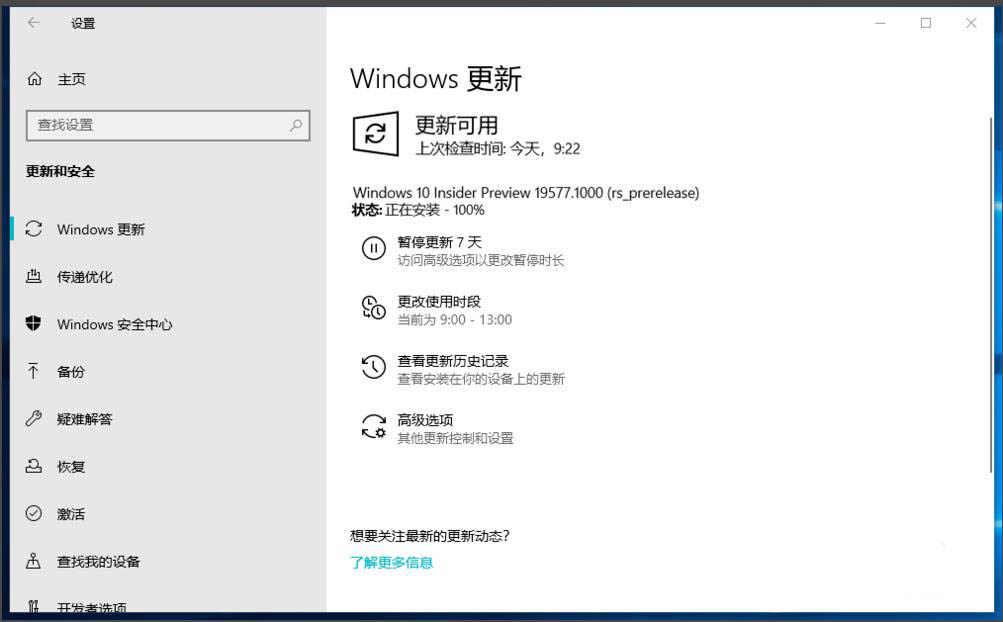1003x622 pixels.
Task: Click the vertical scrollbar on right
Action: click(991, 294)
